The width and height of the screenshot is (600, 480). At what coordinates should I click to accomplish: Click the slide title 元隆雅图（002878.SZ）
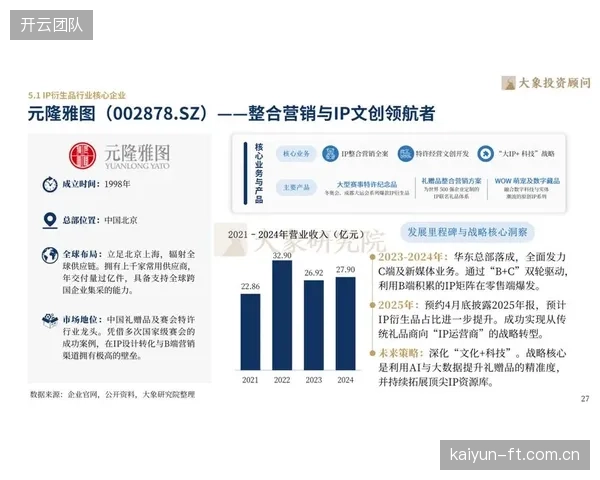pyautogui.click(x=119, y=113)
